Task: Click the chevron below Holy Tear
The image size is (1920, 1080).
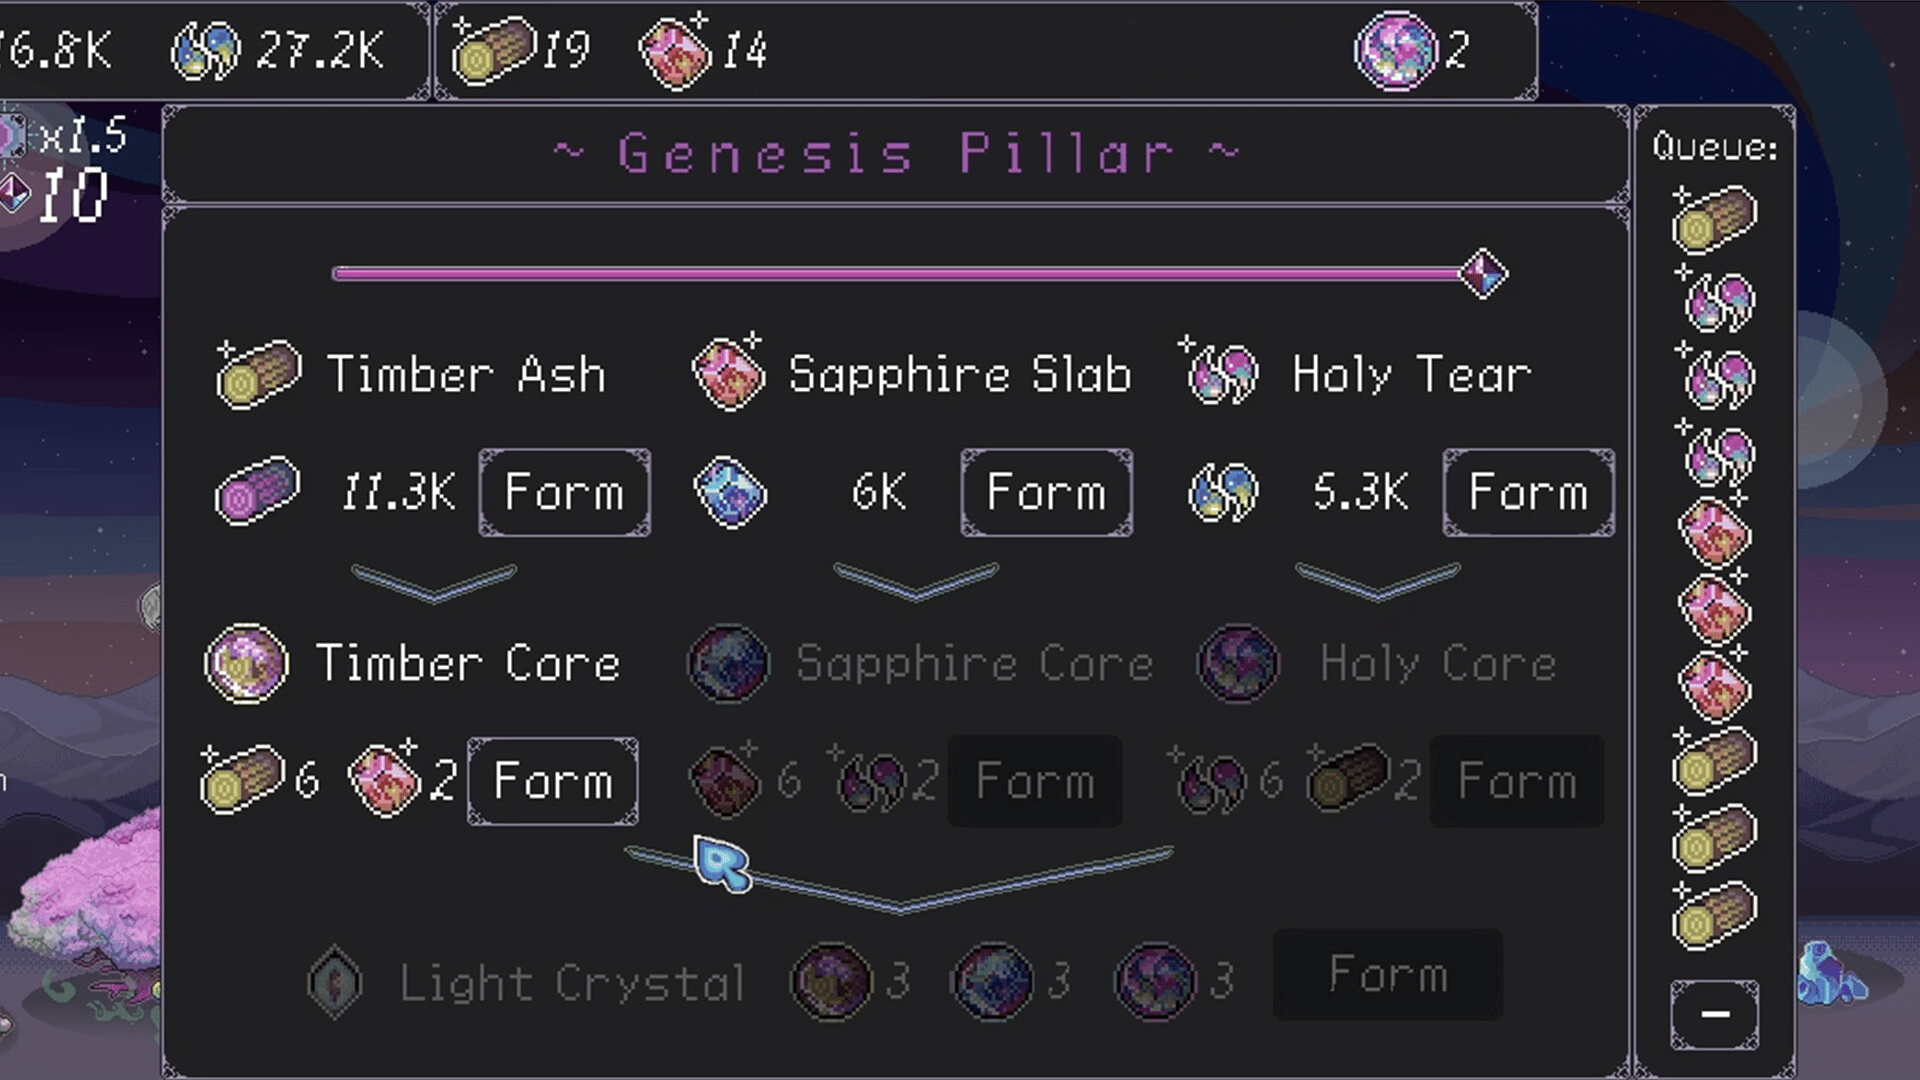Action: pyautogui.click(x=1378, y=582)
